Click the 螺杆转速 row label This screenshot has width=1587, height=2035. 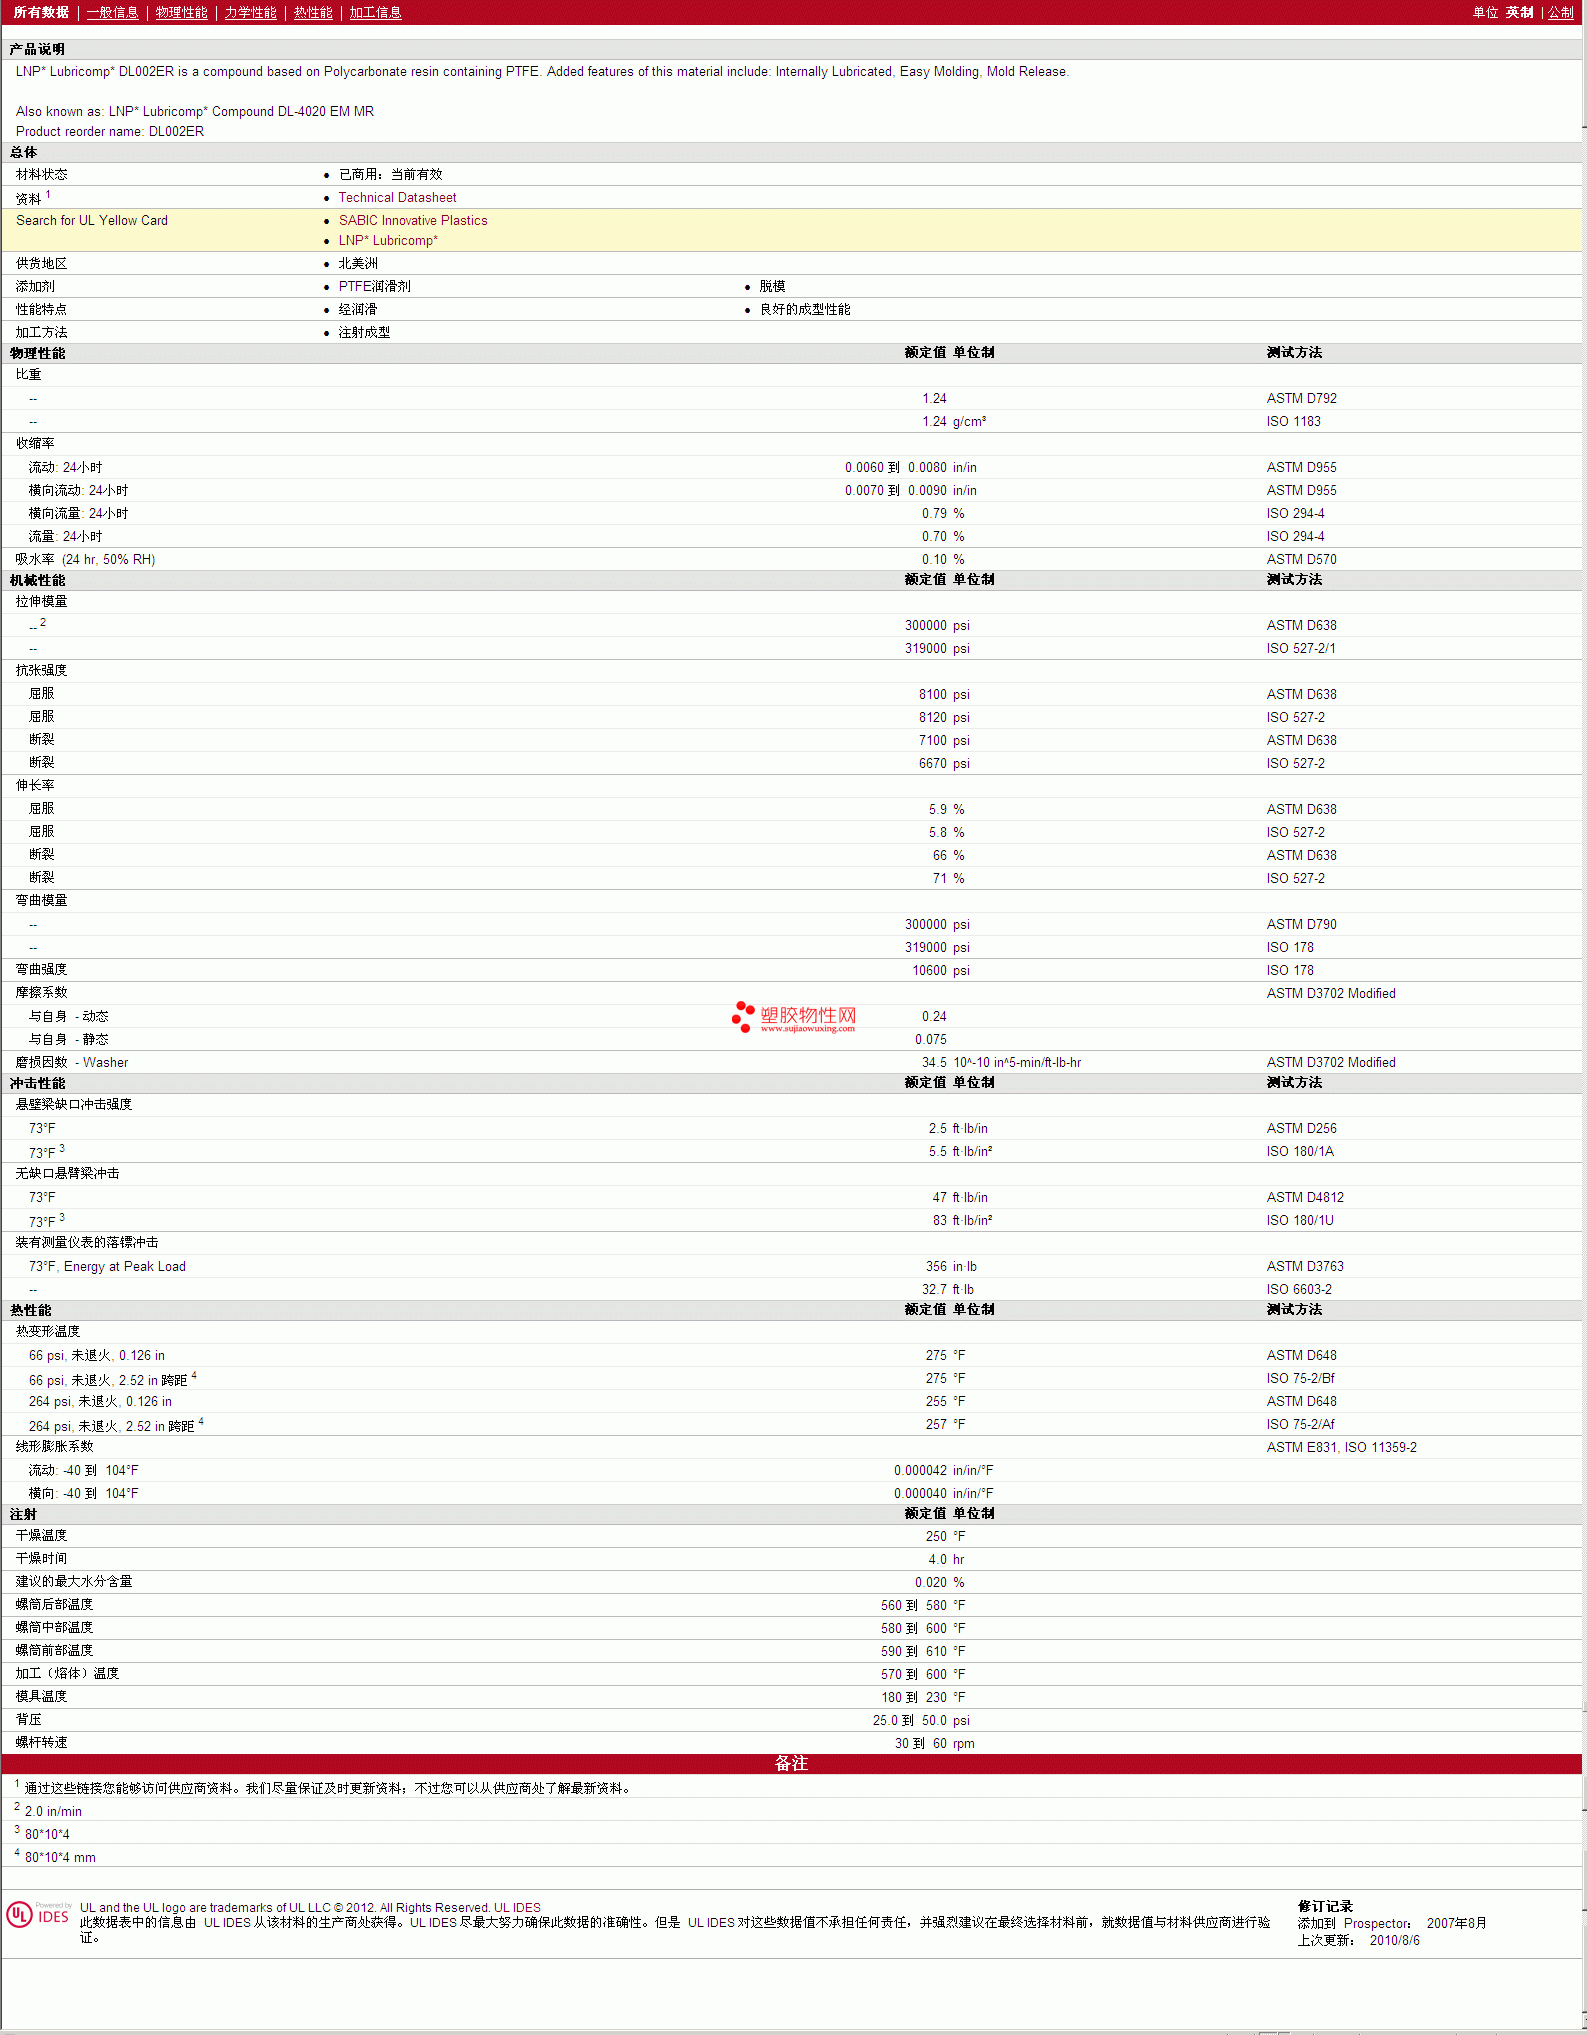point(41,1742)
